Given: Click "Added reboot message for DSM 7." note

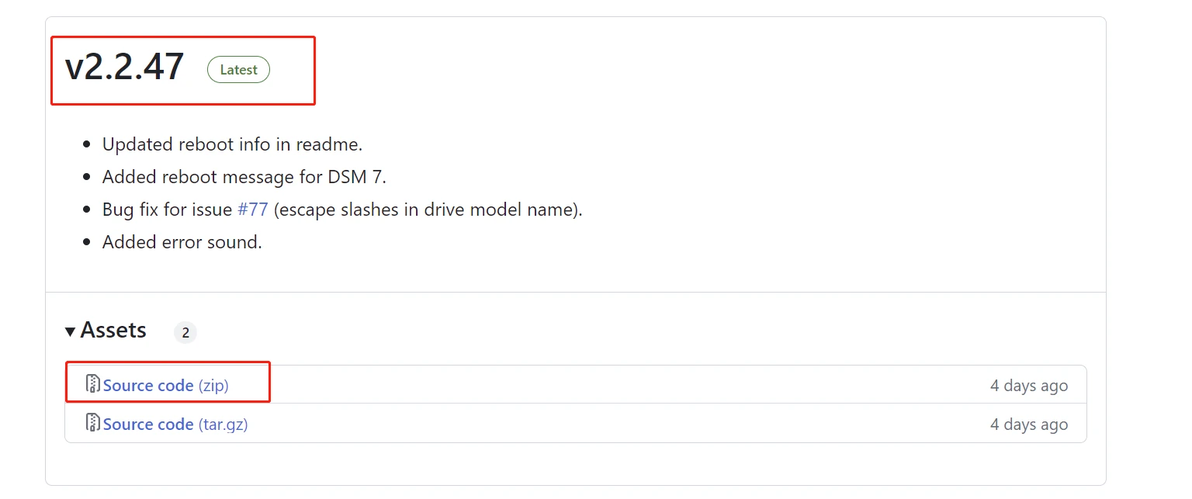Looking at the screenshot, I should (244, 177).
